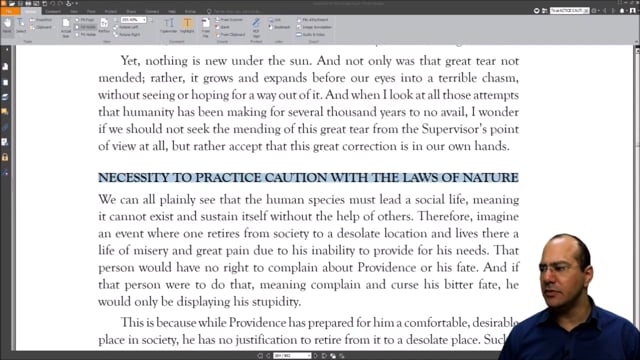
Task: Enable Fit Visible view mode
Action: coord(86,35)
